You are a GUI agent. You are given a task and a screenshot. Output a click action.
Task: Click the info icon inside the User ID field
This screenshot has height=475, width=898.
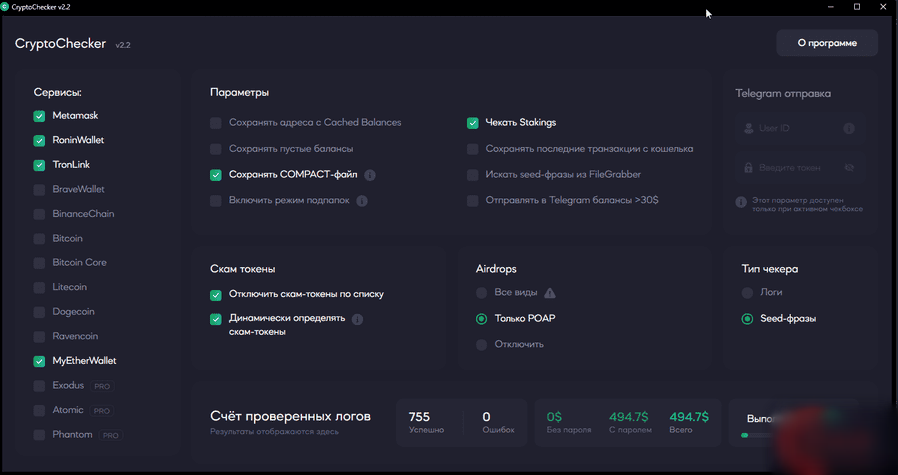[x=849, y=128]
